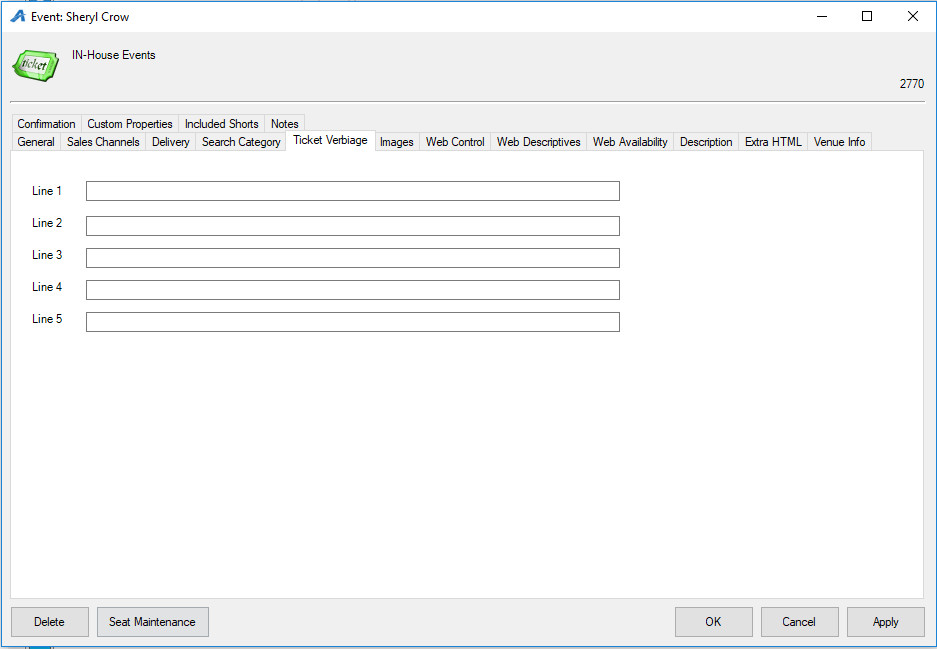
Task: Click the Line 3 label
Action: pos(47,255)
